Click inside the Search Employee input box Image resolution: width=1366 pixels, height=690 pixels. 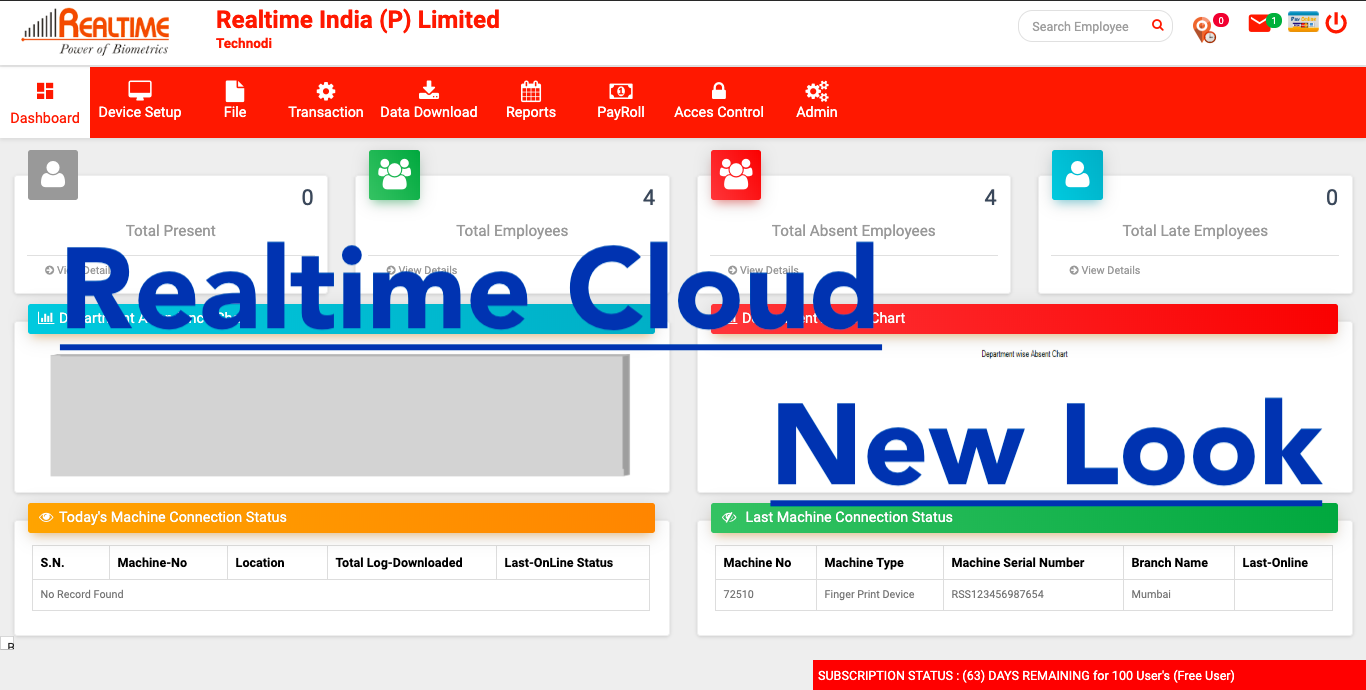[1080, 26]
